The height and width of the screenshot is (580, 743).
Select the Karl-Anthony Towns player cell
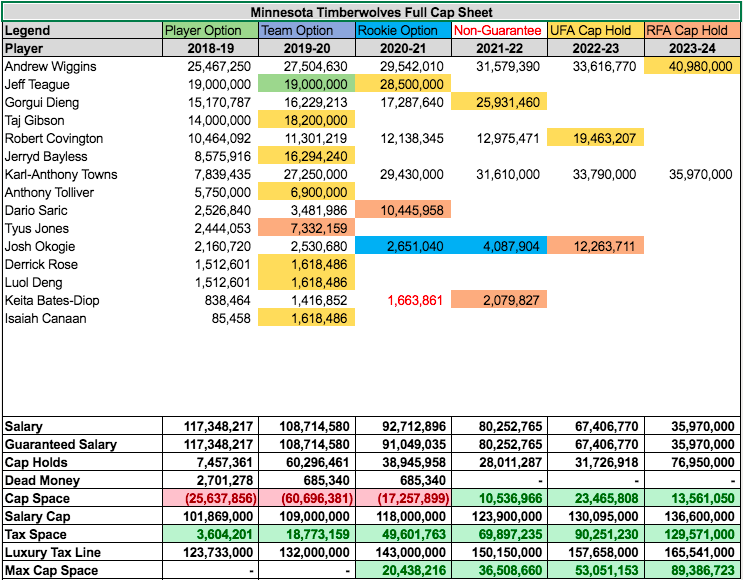coord(82,174)
